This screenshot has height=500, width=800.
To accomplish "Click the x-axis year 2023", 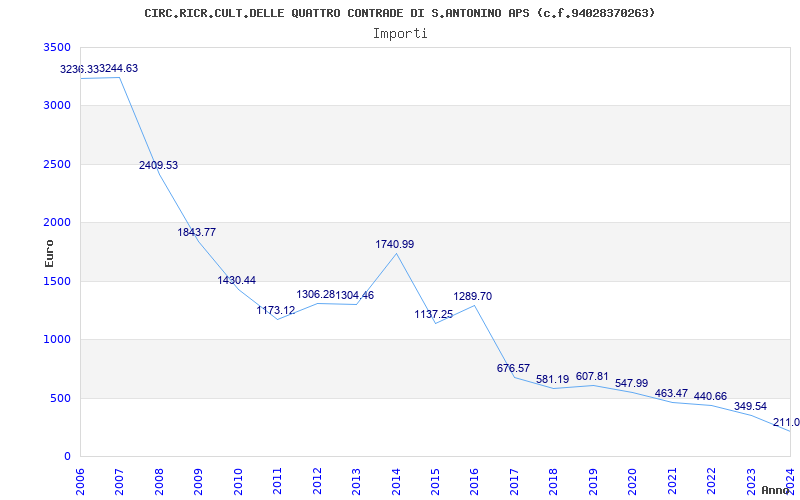I will 751,482.
